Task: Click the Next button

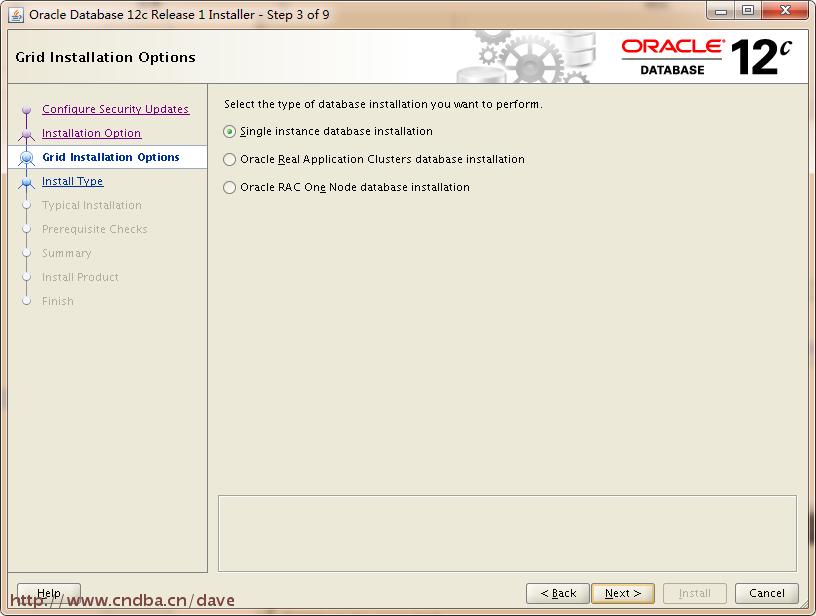Action: pos(623,593)
